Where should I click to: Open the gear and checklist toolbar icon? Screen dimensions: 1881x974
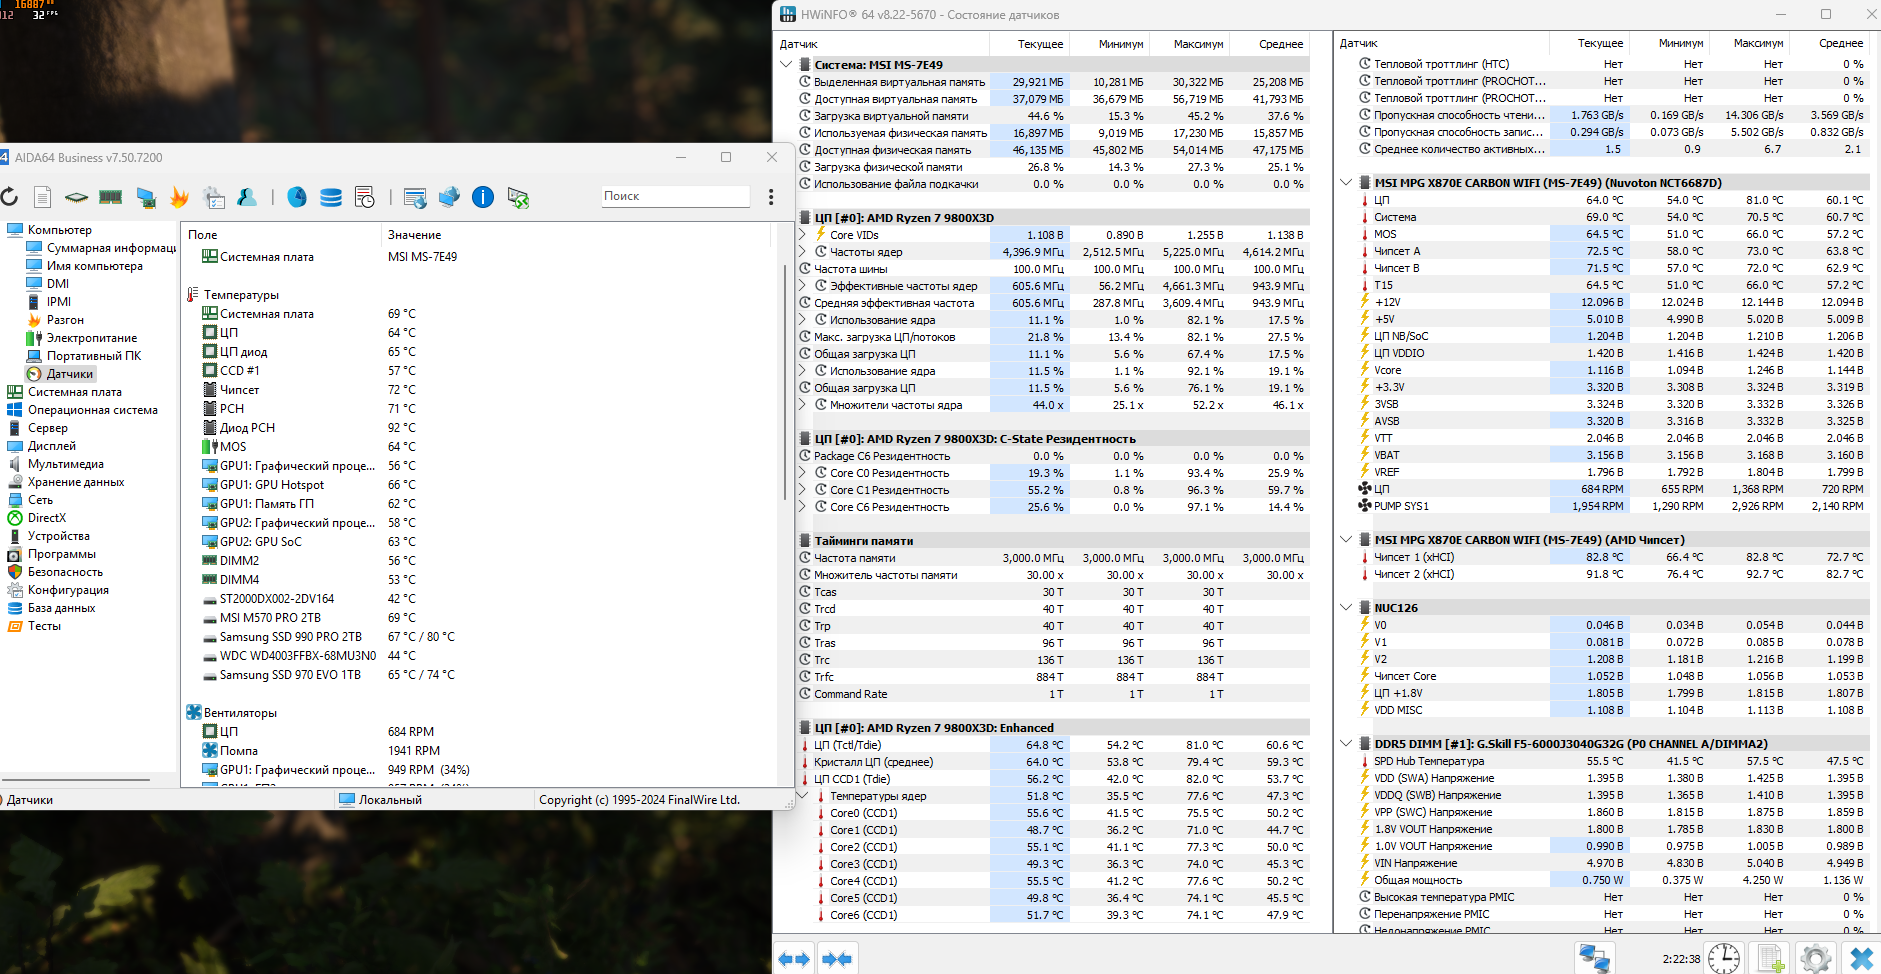pos(214,197)
